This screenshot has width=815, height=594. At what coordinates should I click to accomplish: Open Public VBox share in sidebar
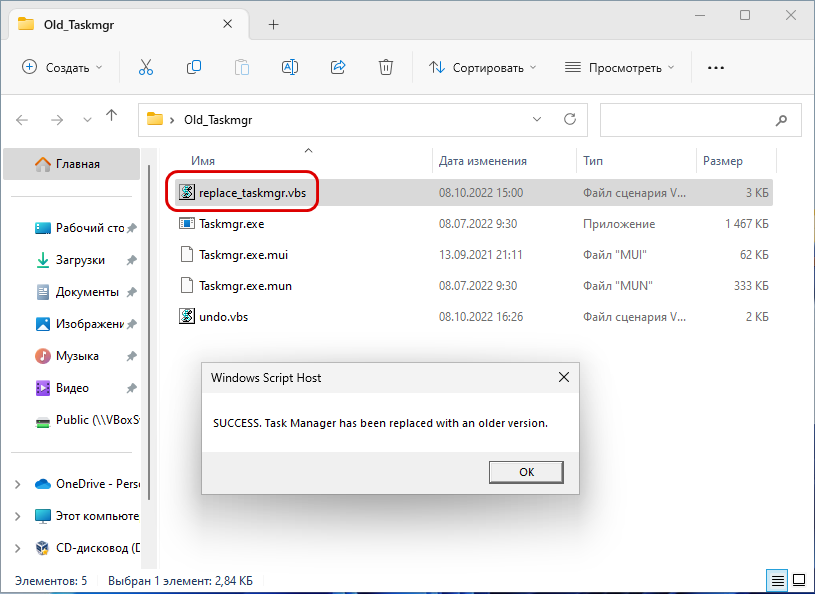(x=87, y=420)
